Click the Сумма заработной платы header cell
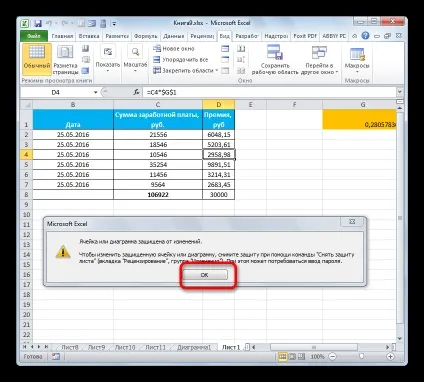 (158, 119)
